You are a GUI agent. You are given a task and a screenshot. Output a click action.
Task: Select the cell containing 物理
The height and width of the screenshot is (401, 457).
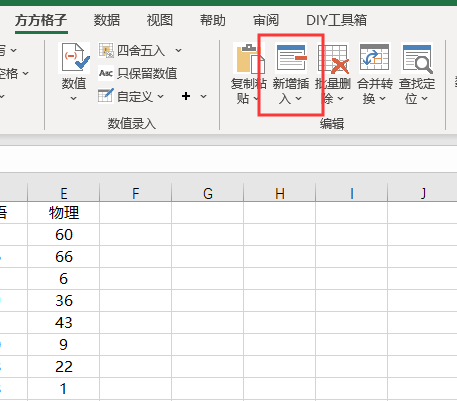64,212
